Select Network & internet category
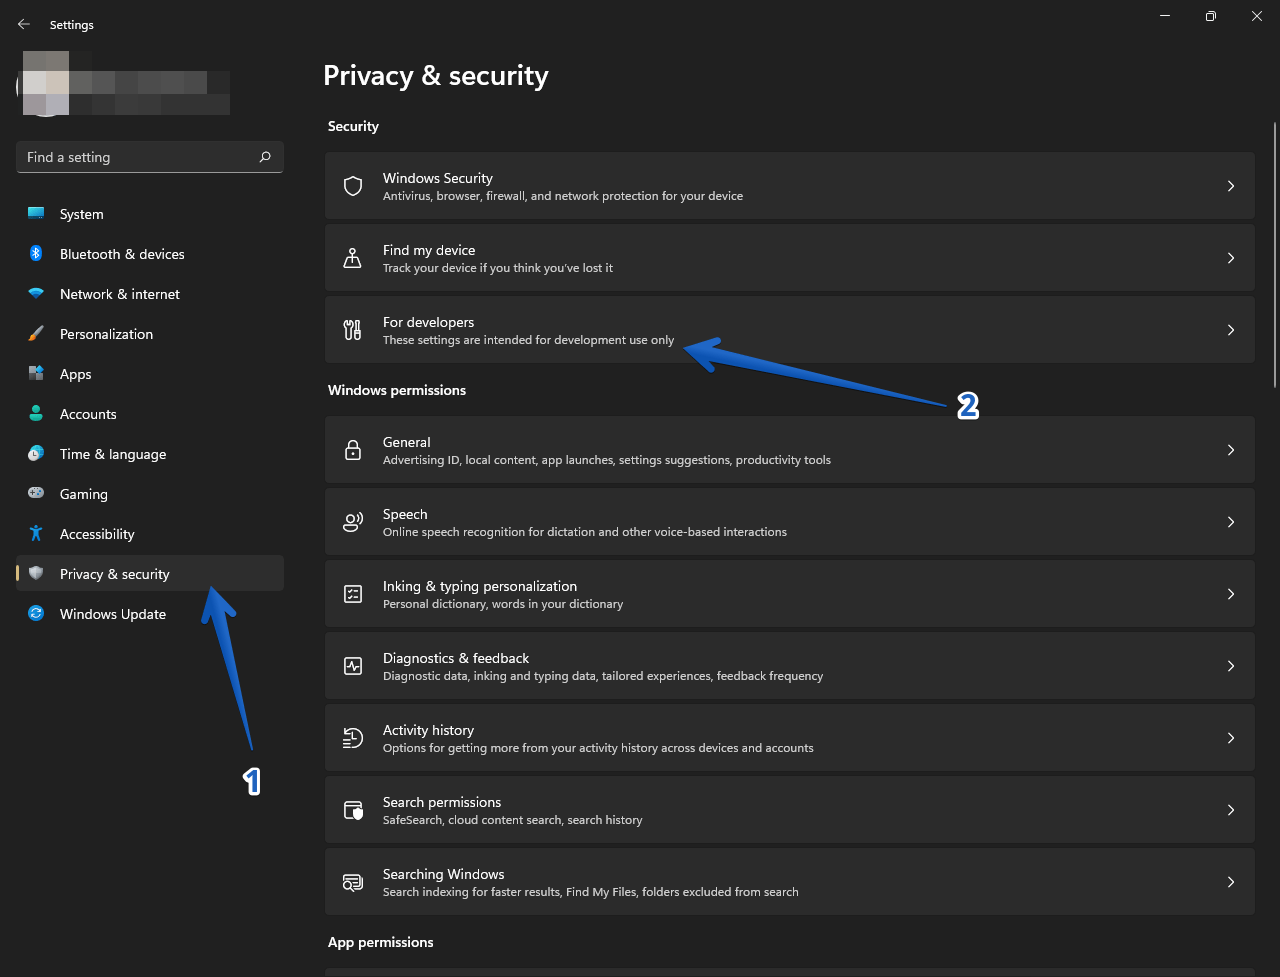 (150, 294)
